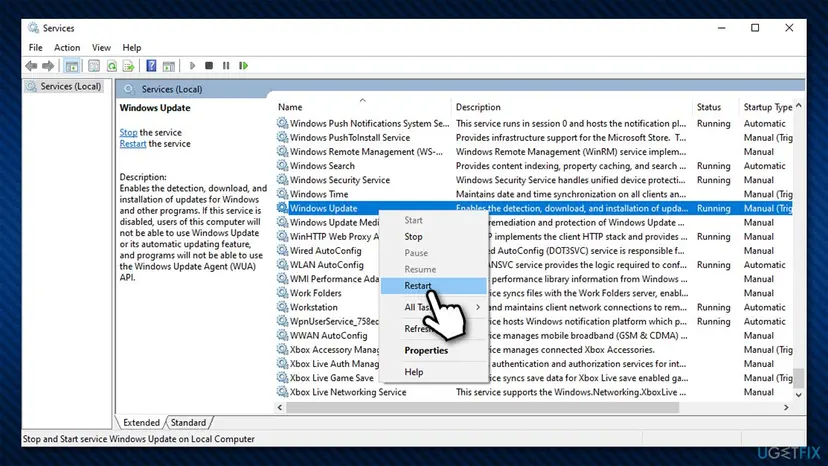828x466 pixels.
Task: Select Windows Remote Management service row
Action: point(534,152)
